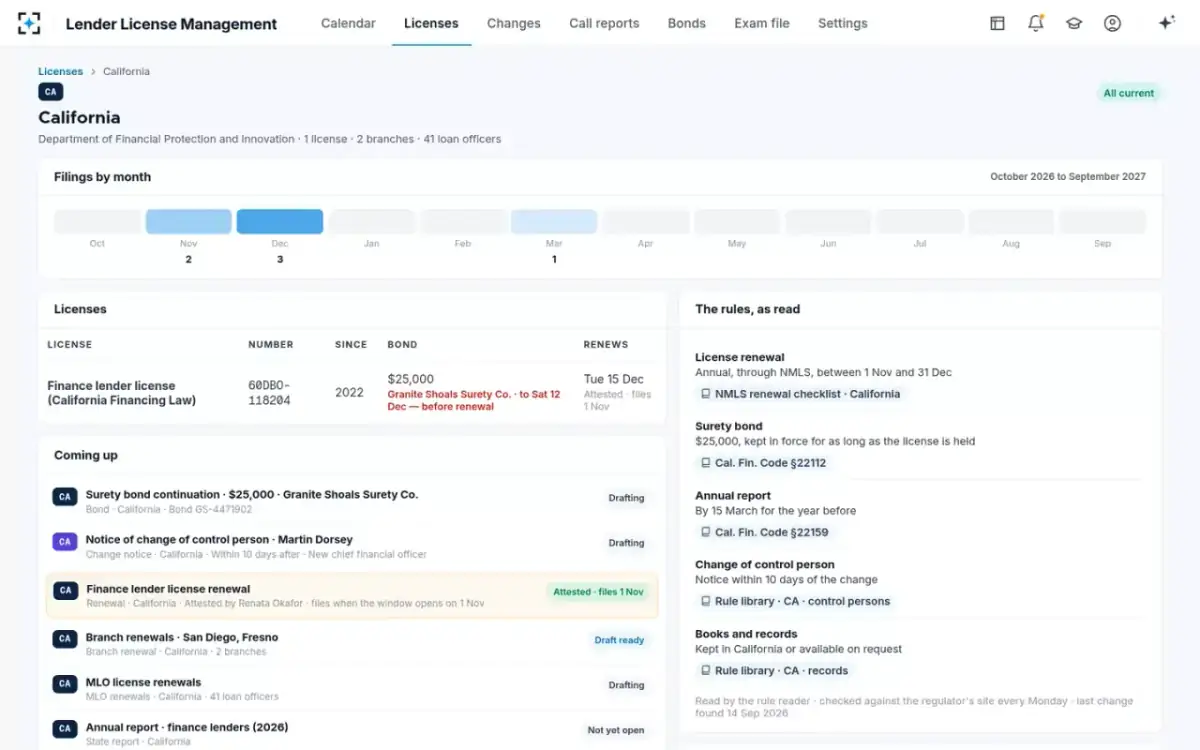This screenshot has width=1200, height=750.
Task: Open the sparkle assistant icon
Action: point(1166,23)
